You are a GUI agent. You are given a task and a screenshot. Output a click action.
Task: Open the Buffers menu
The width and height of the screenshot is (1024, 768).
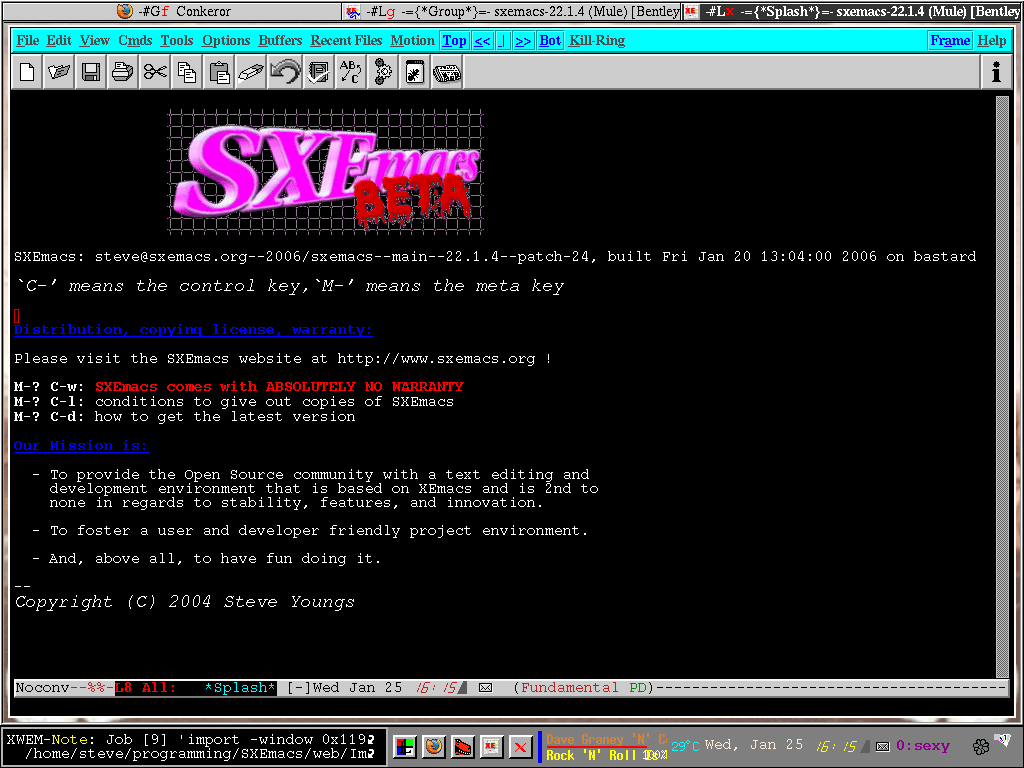[280, 40]
